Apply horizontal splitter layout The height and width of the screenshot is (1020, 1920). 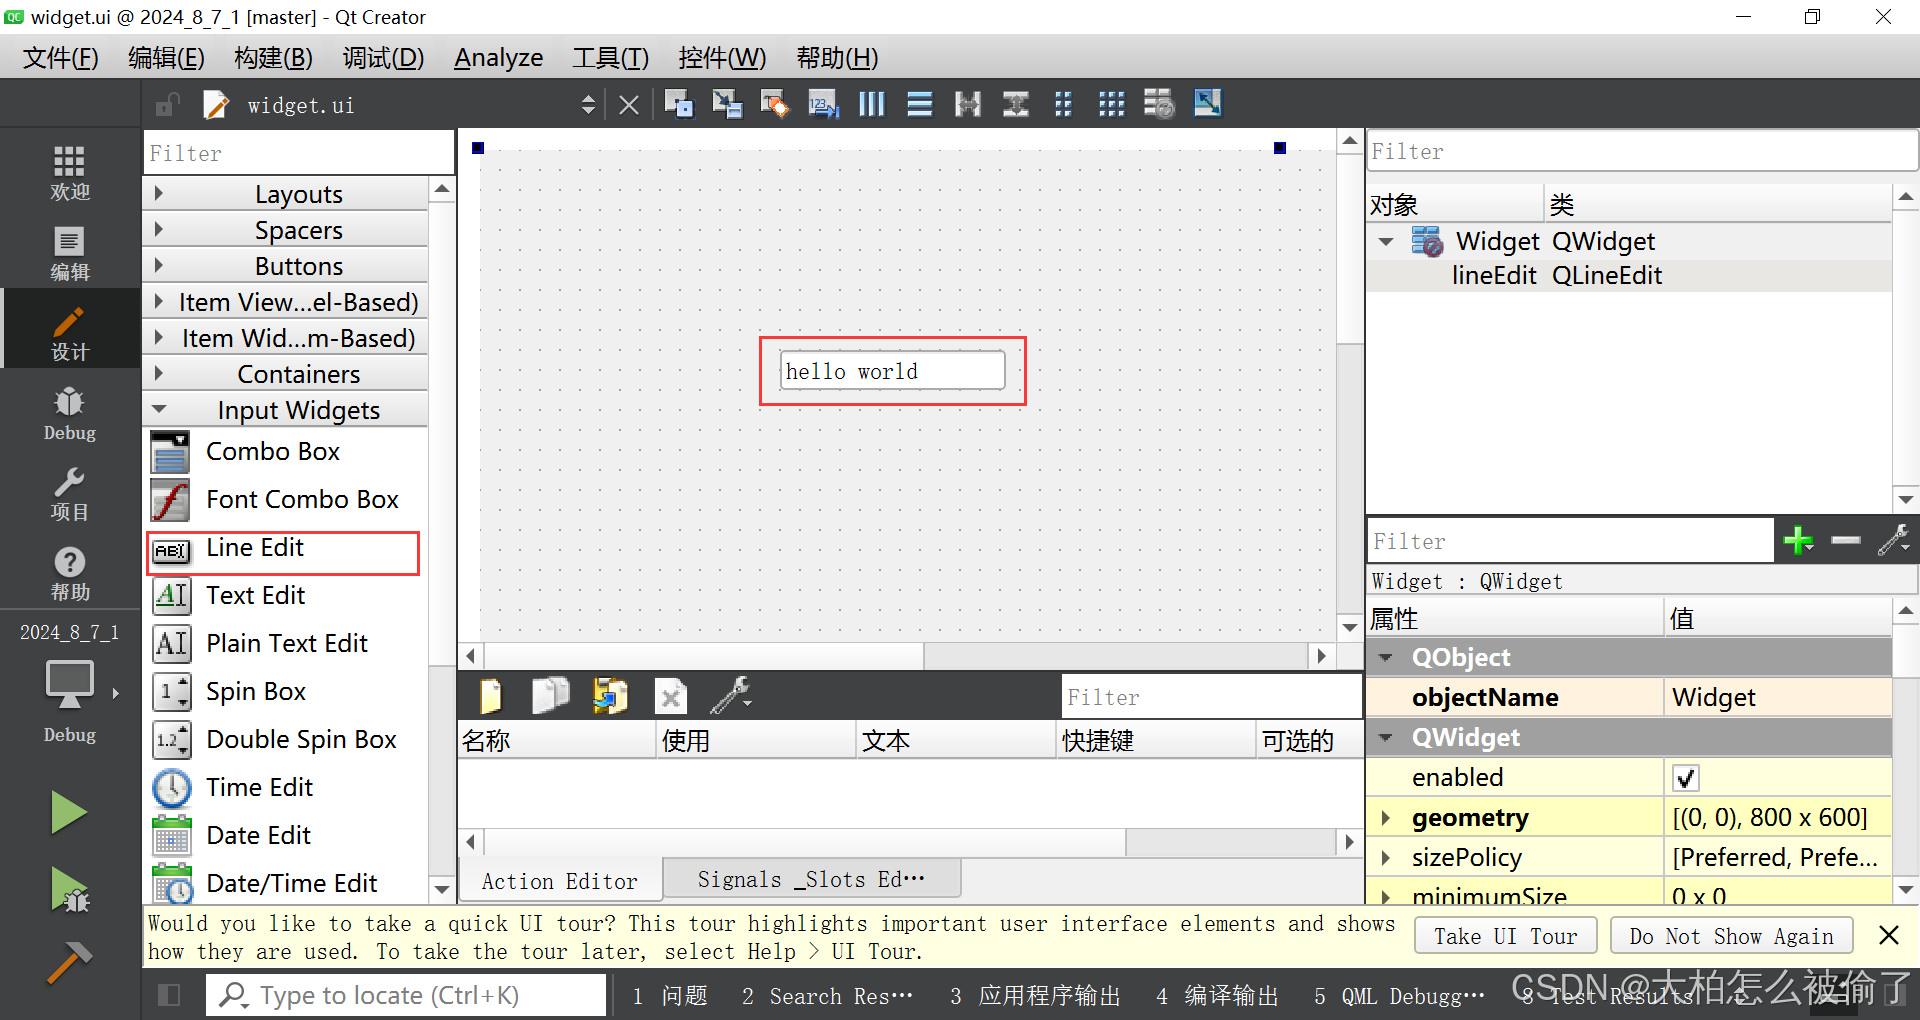(x=968, y=104)
